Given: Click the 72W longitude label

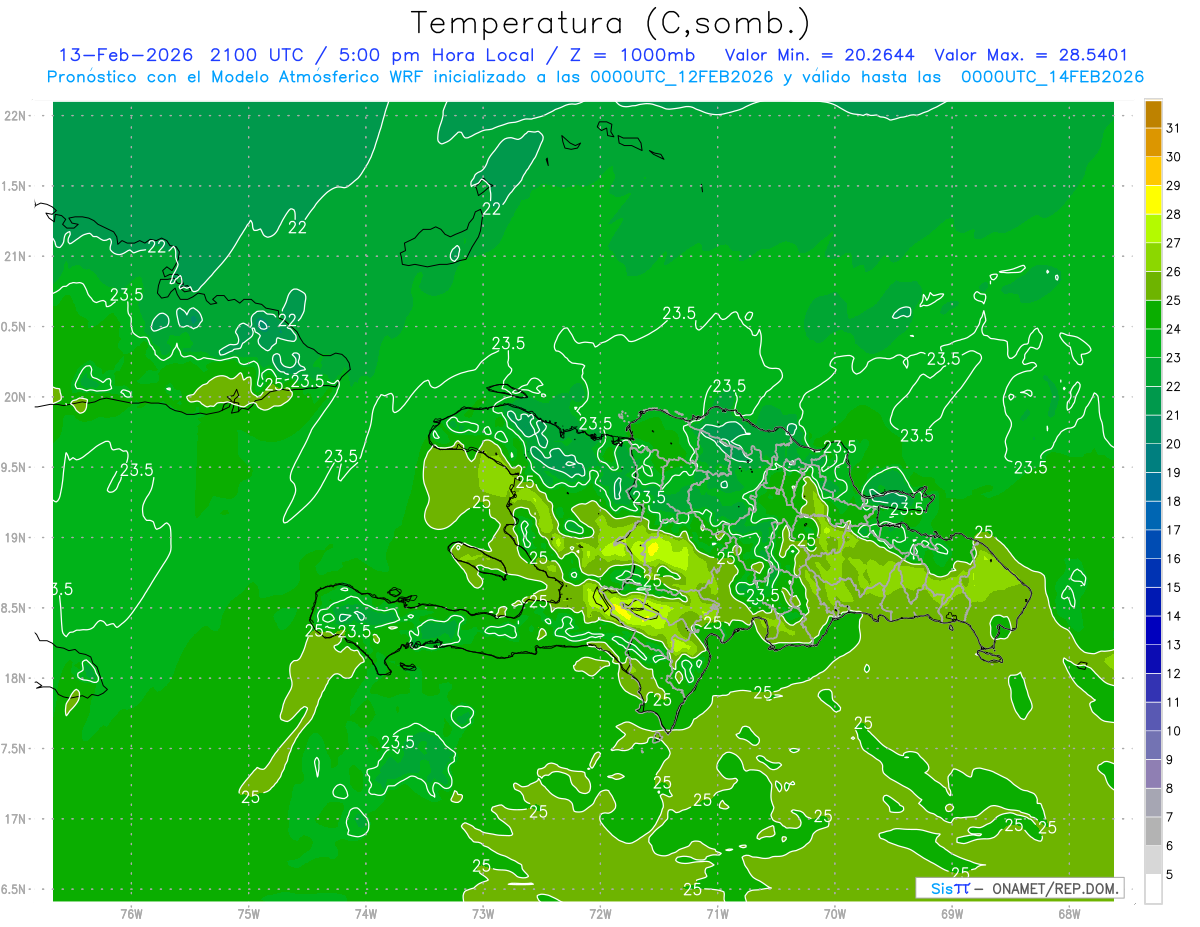Looking at the screenshot, I should coord(600,914).
